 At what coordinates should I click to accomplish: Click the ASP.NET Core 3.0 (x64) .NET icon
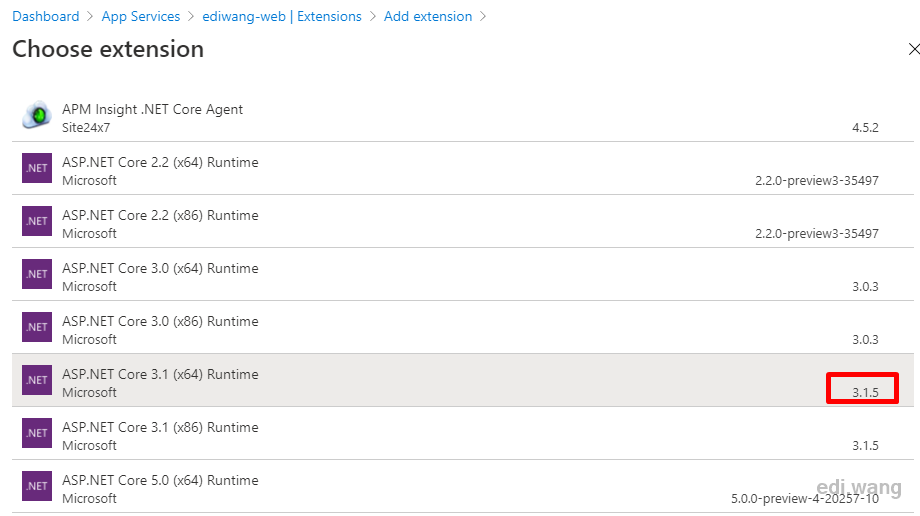coord(37,274)
